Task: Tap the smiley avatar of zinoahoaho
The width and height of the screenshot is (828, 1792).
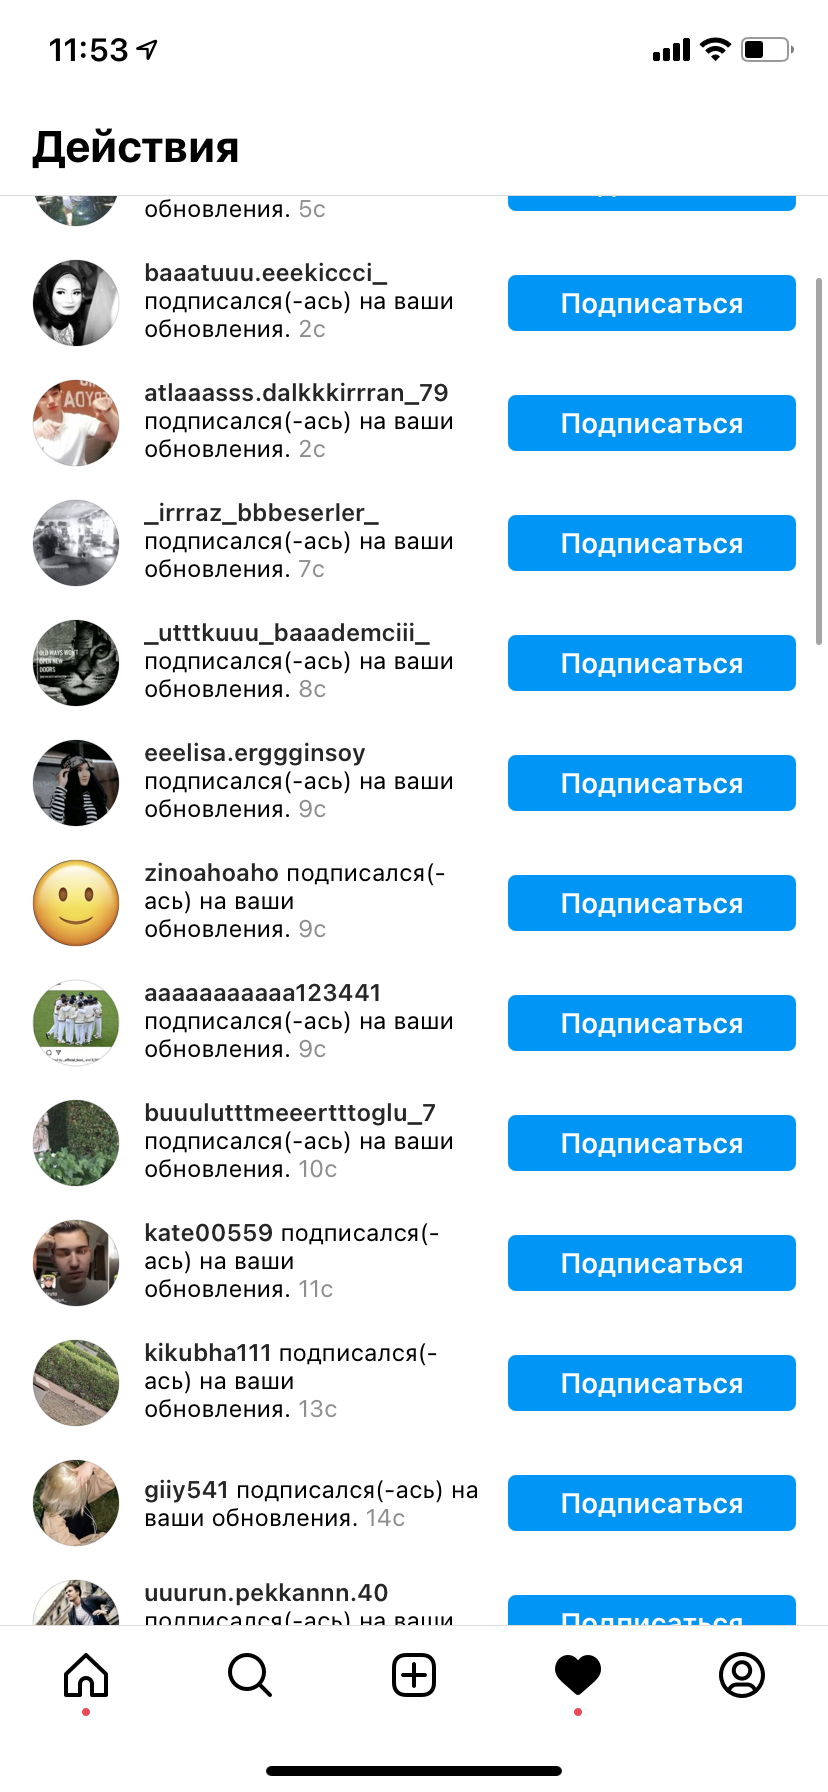Action: pyautogui.click(x=76, y=903)
